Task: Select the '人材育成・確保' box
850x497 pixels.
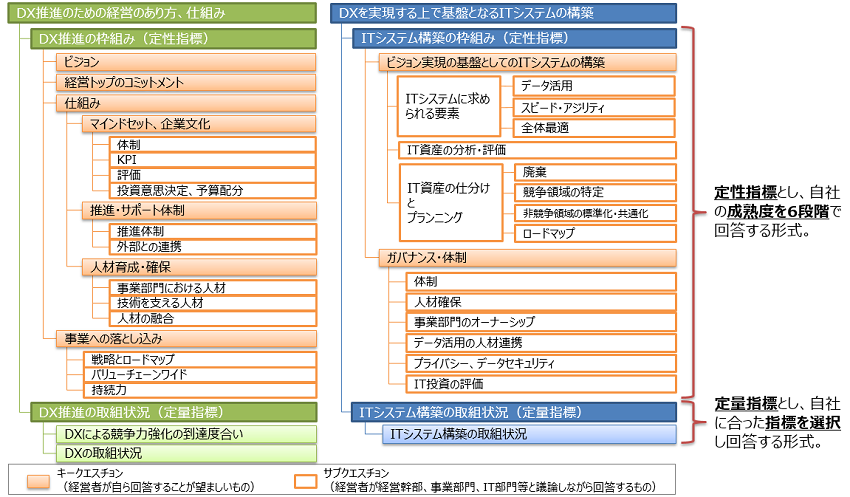Action: pos(199,267)
